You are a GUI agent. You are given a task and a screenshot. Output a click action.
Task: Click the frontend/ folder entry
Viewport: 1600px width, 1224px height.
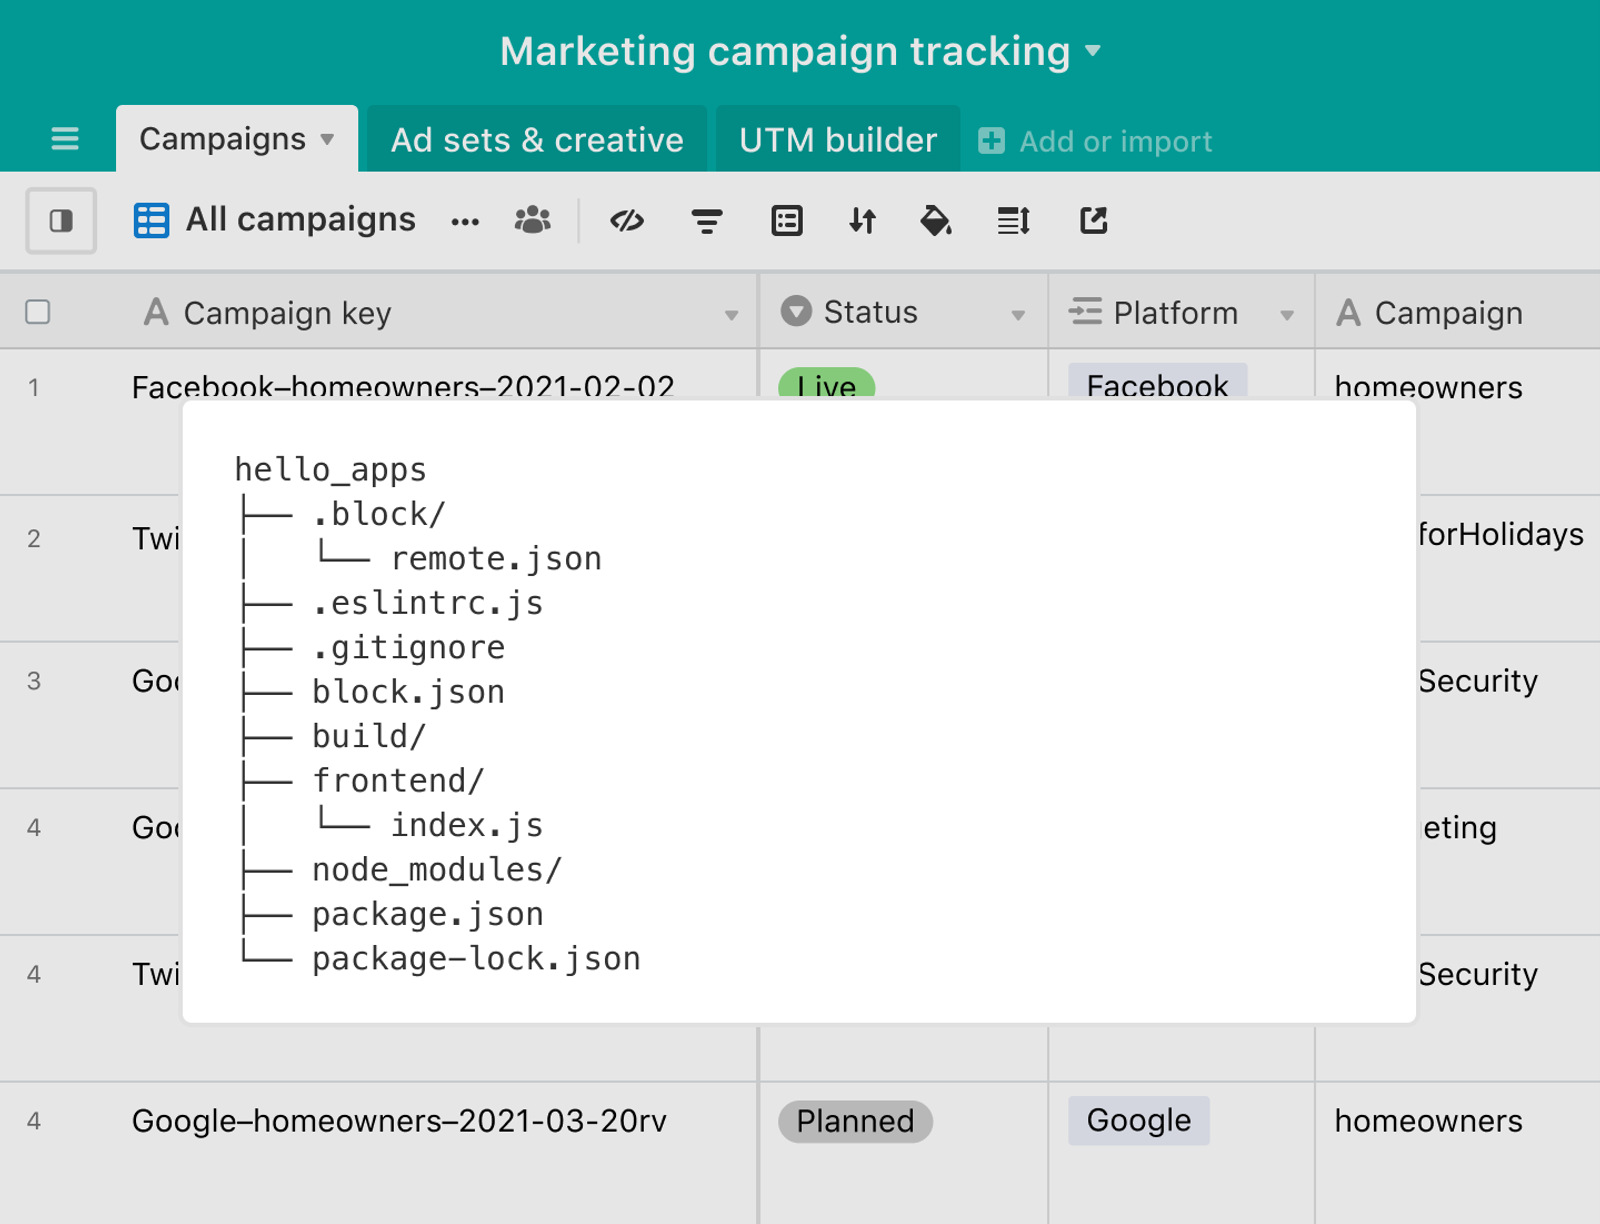pyautogui.click(x=398, y=780)
